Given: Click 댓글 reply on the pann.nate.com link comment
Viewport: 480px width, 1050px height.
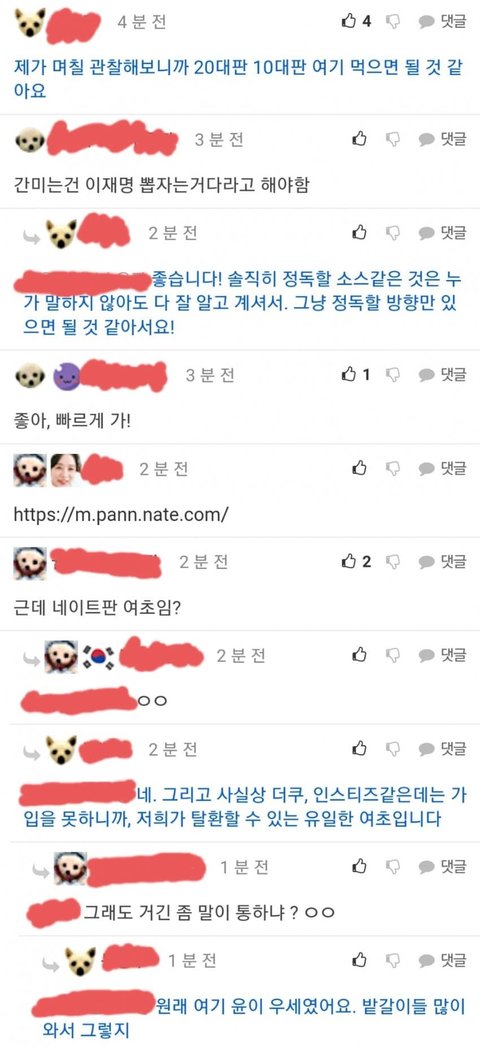Looking at the screenshot, I should pos(443,468).
